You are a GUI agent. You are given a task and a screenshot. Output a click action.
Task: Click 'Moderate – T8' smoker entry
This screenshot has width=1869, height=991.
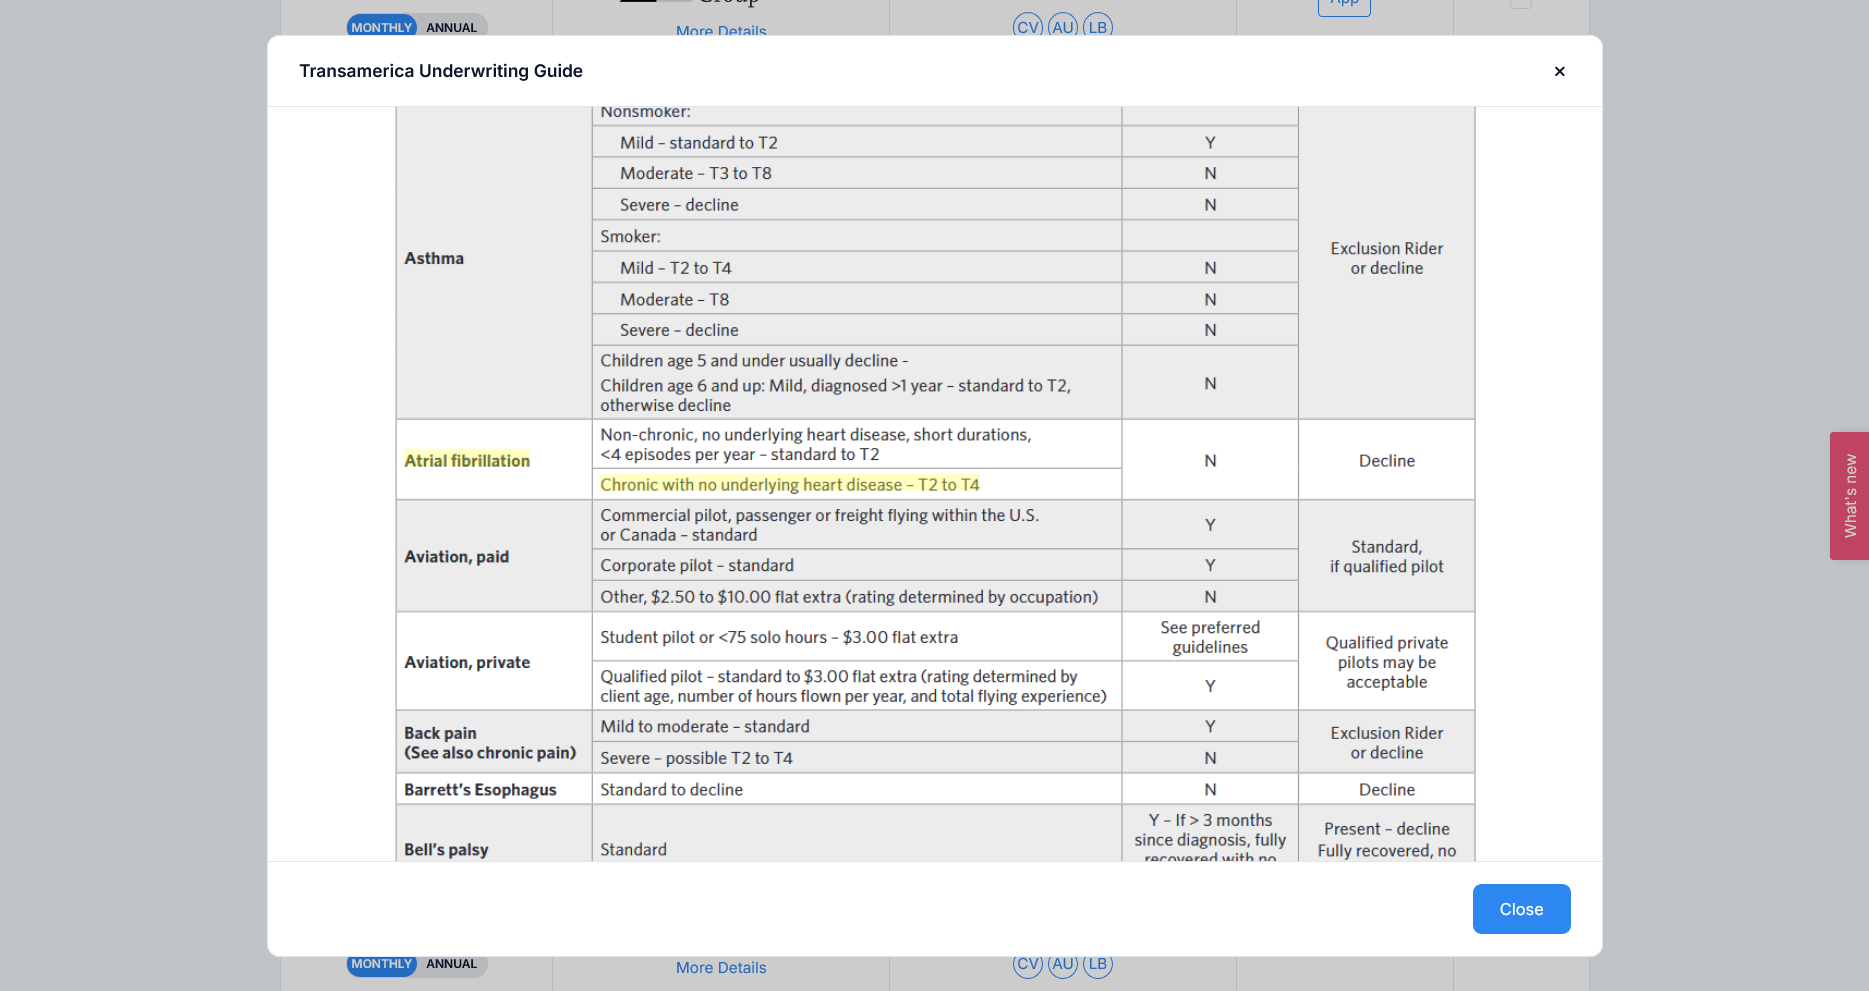coord(675,299)
